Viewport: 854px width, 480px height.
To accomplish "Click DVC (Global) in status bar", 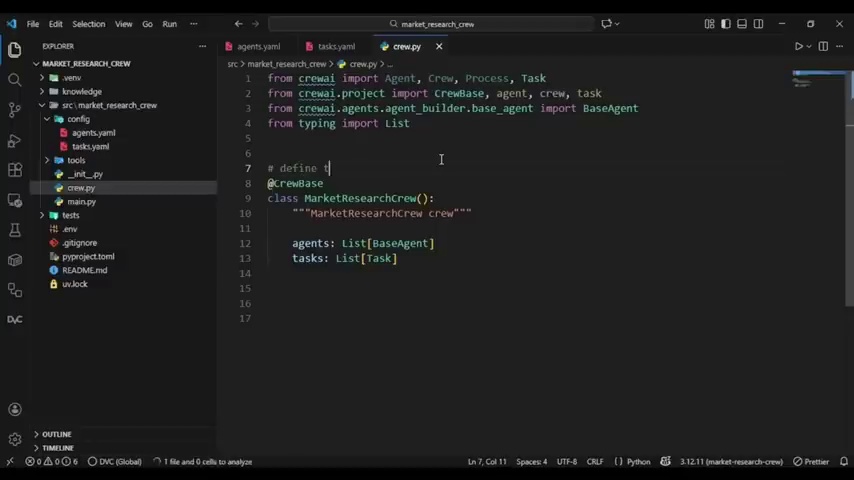I will [x=114, y=461].
